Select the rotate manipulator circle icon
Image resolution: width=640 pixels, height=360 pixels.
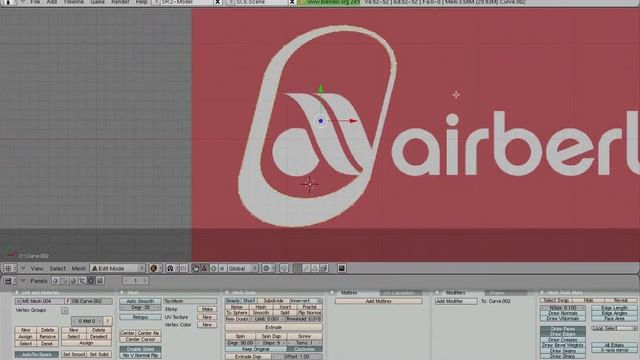coord(213,268)
